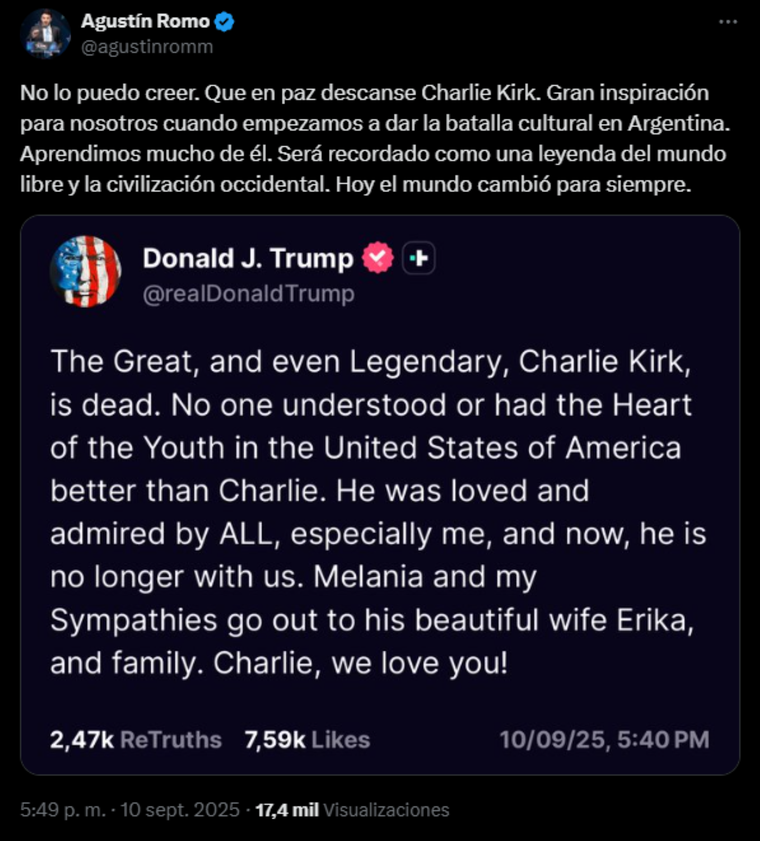The image size is (760, 841).
Task: Click the 2,47k ReTruths counter
Action: (x=135, y=740)
